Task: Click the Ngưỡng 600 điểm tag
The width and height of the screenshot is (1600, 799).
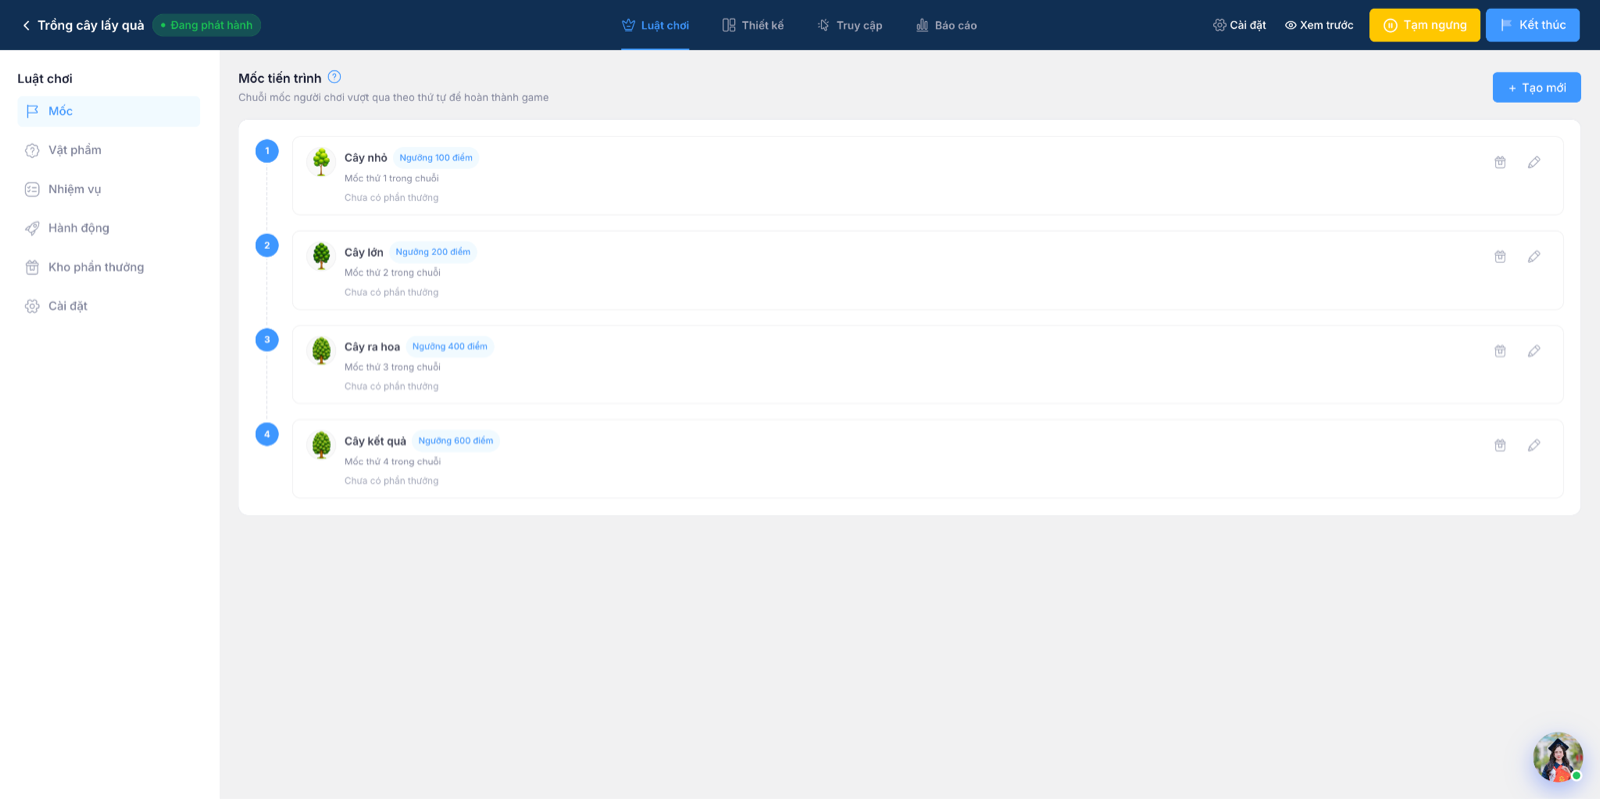Action: click(x=456, y=441)
